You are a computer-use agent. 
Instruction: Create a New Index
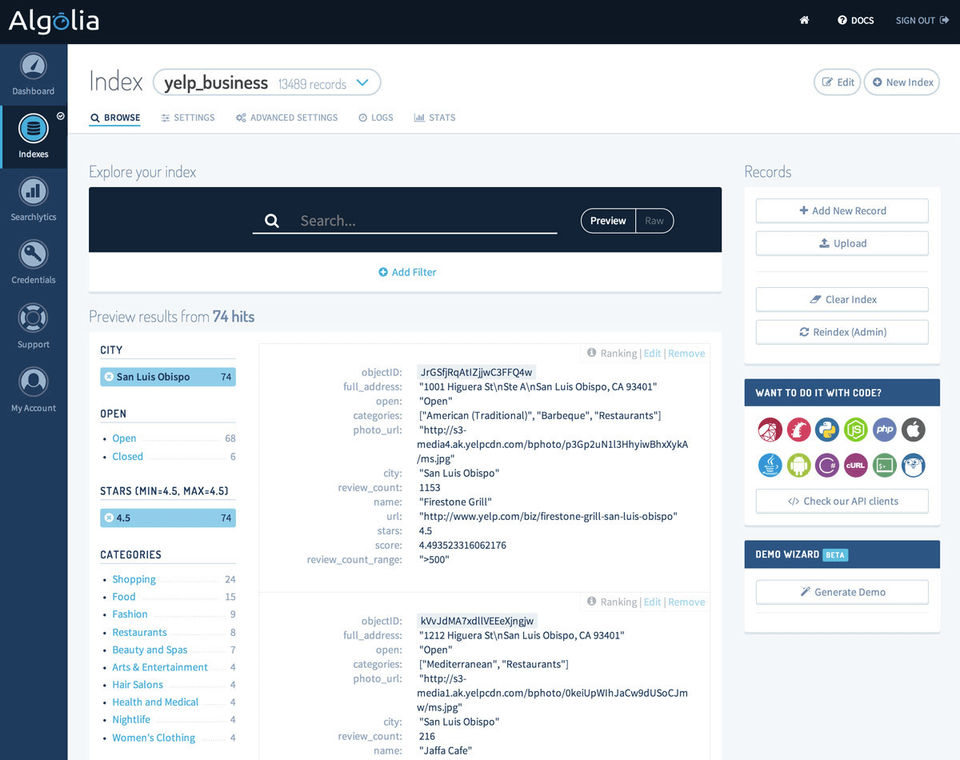click(902, 82)
